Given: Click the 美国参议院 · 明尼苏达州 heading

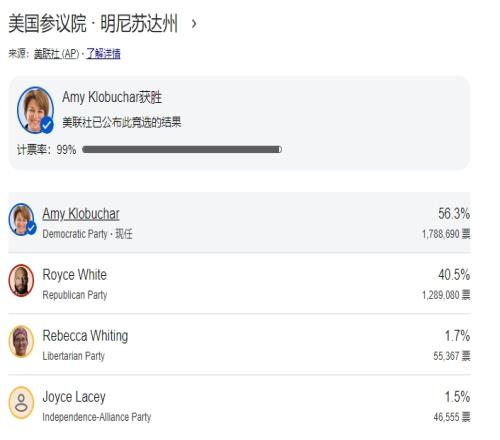Looking at the screenshot, I should [93, 24].
